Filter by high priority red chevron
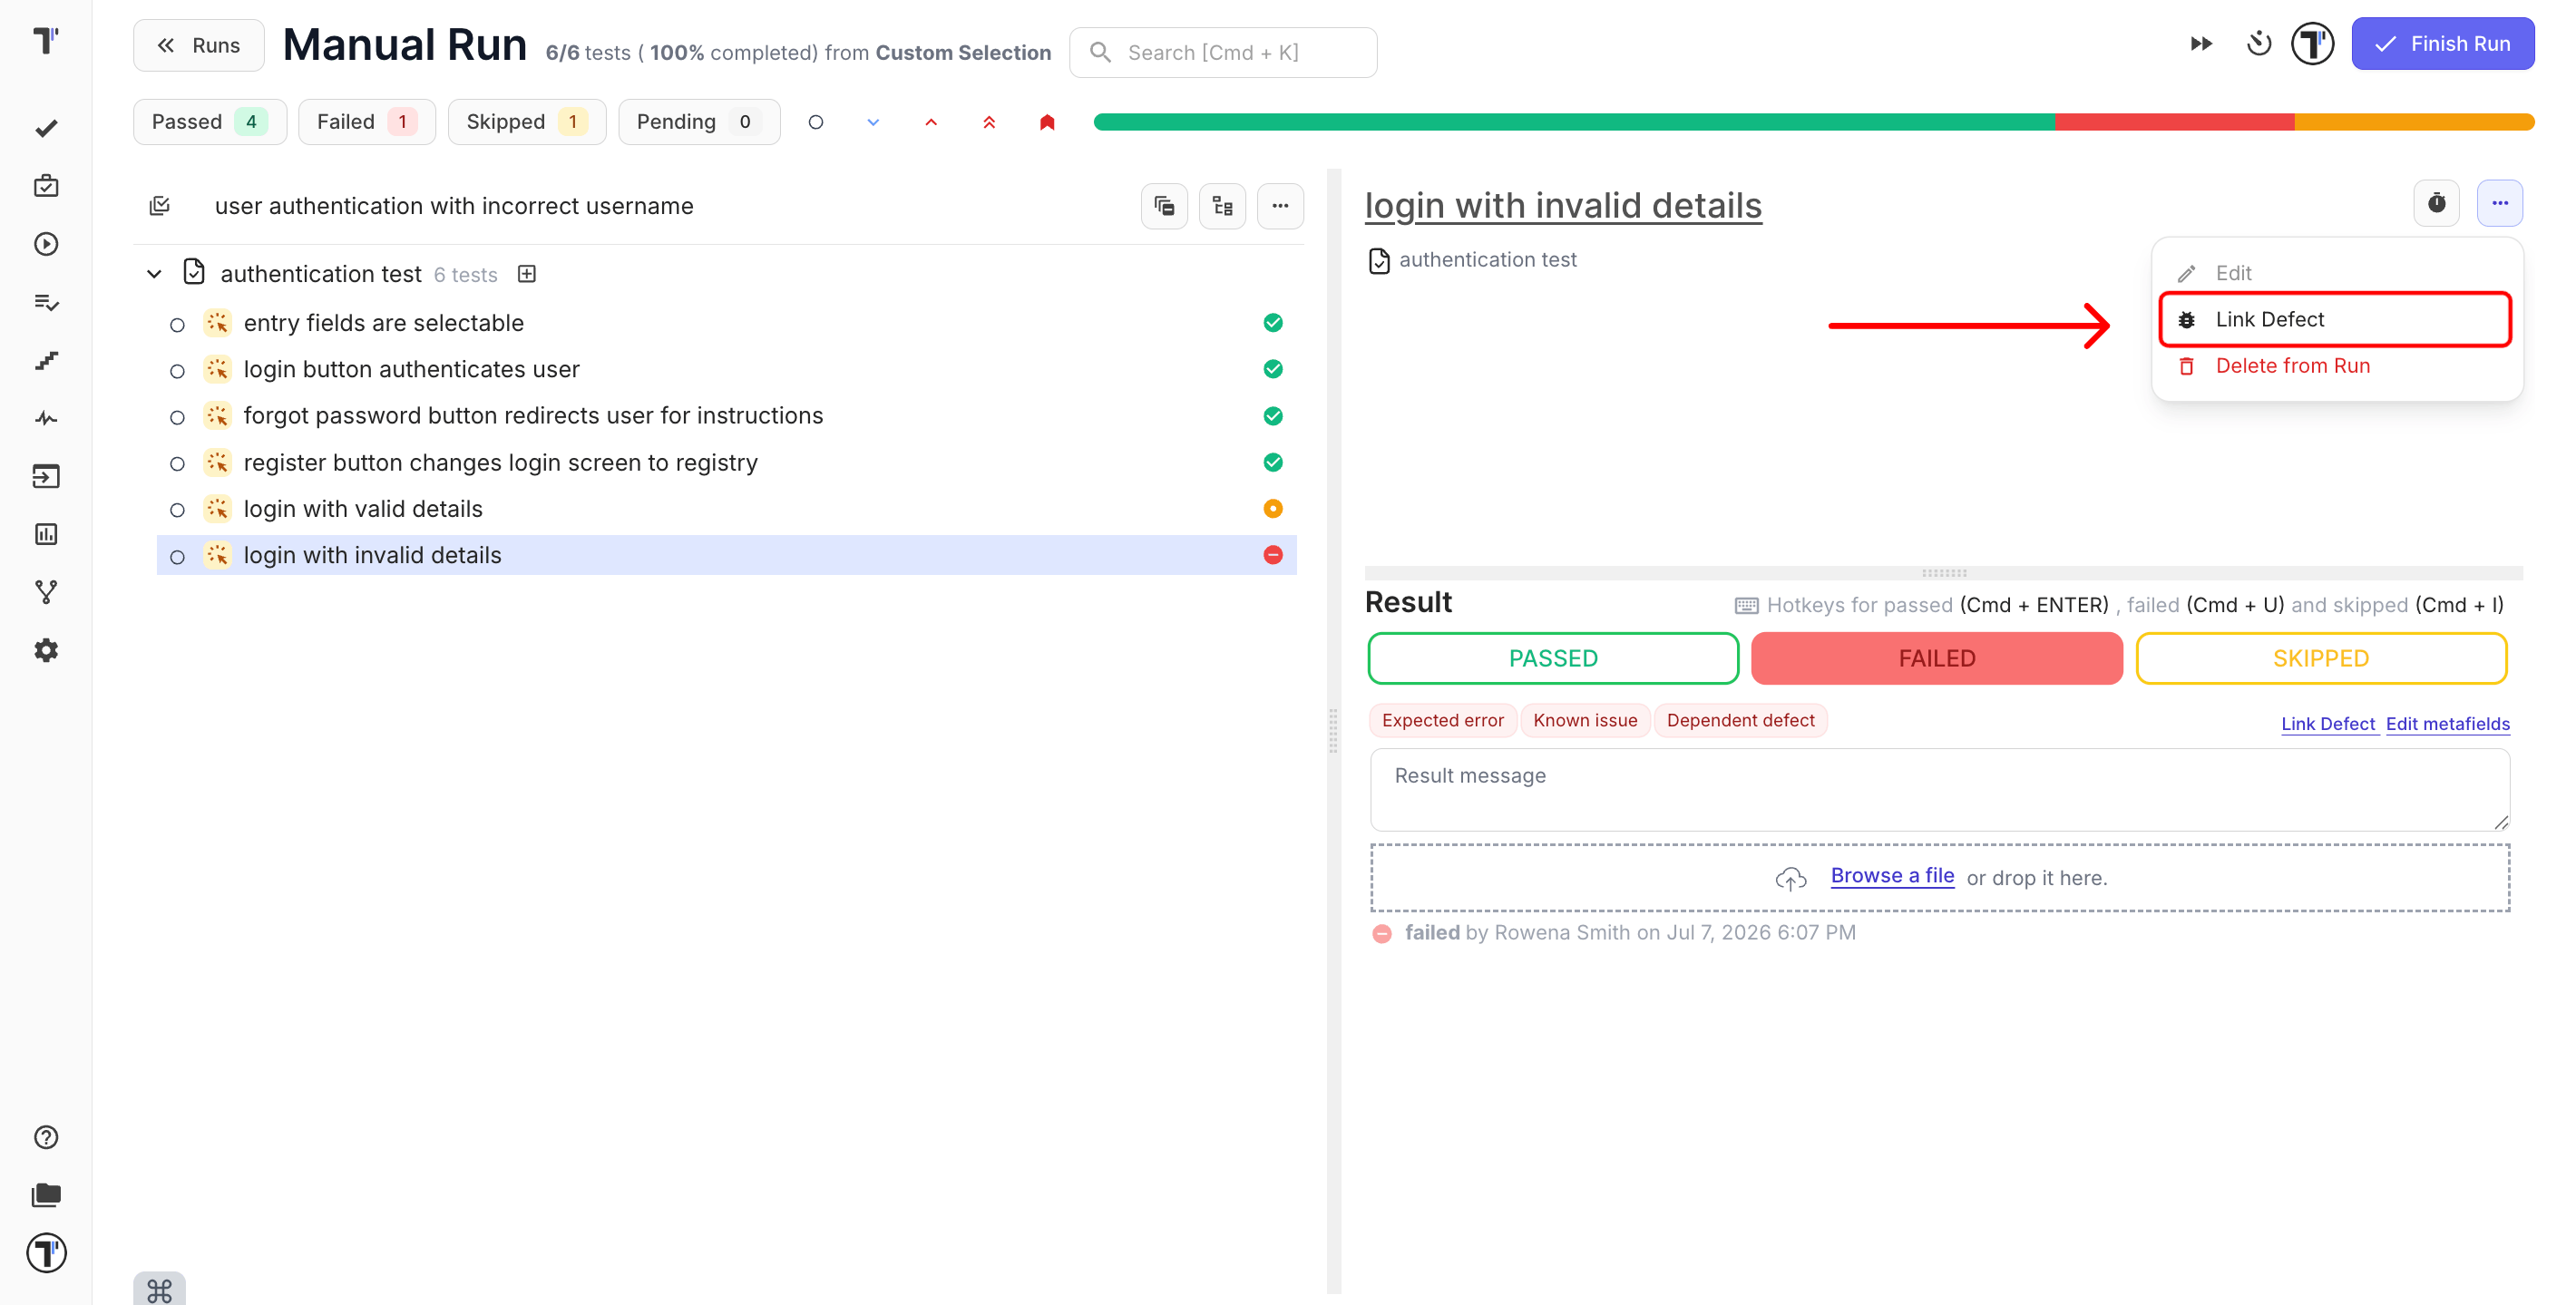 pyautogui.click(x=931, y=122)
